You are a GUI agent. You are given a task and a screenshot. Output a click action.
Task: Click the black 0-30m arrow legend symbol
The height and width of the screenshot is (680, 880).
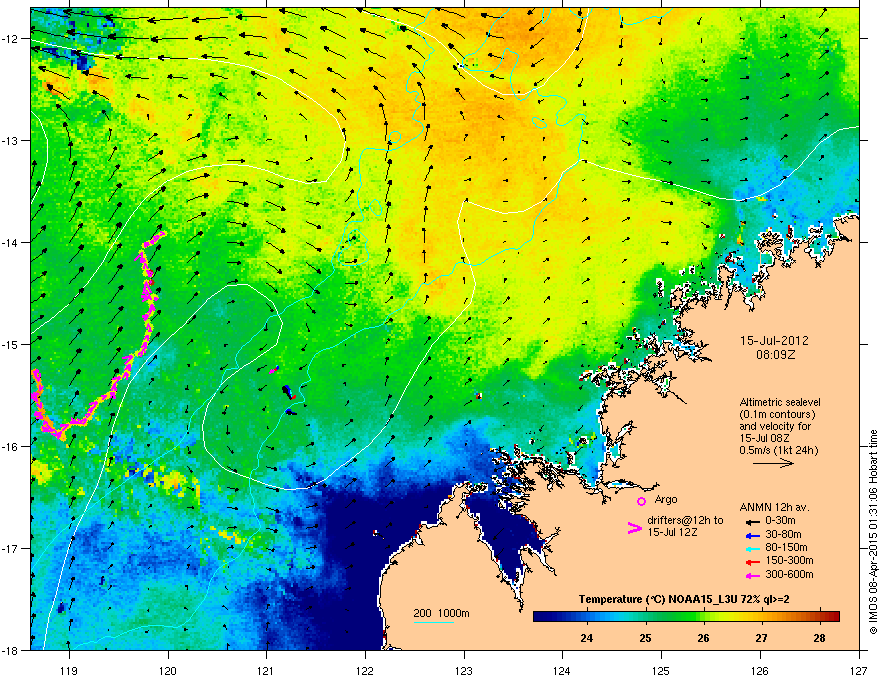click(752, 521)
